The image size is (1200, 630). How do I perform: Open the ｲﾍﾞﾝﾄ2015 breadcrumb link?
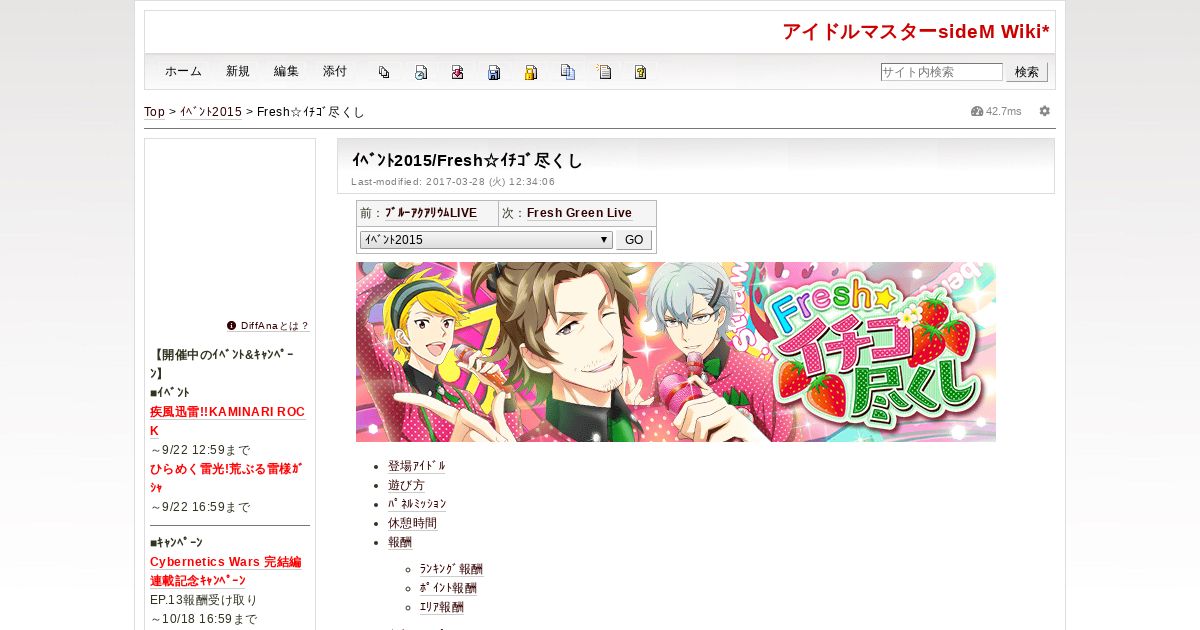(211, 112)
